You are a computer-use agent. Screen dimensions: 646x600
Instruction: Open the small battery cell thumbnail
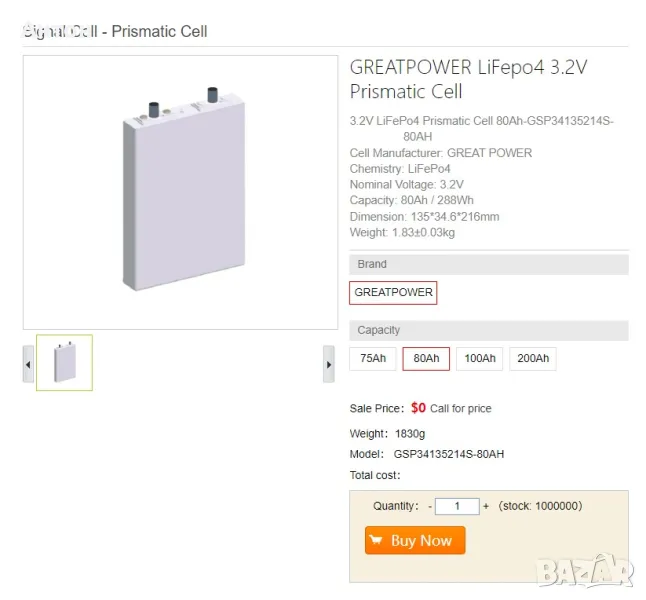tap(65, 362)
